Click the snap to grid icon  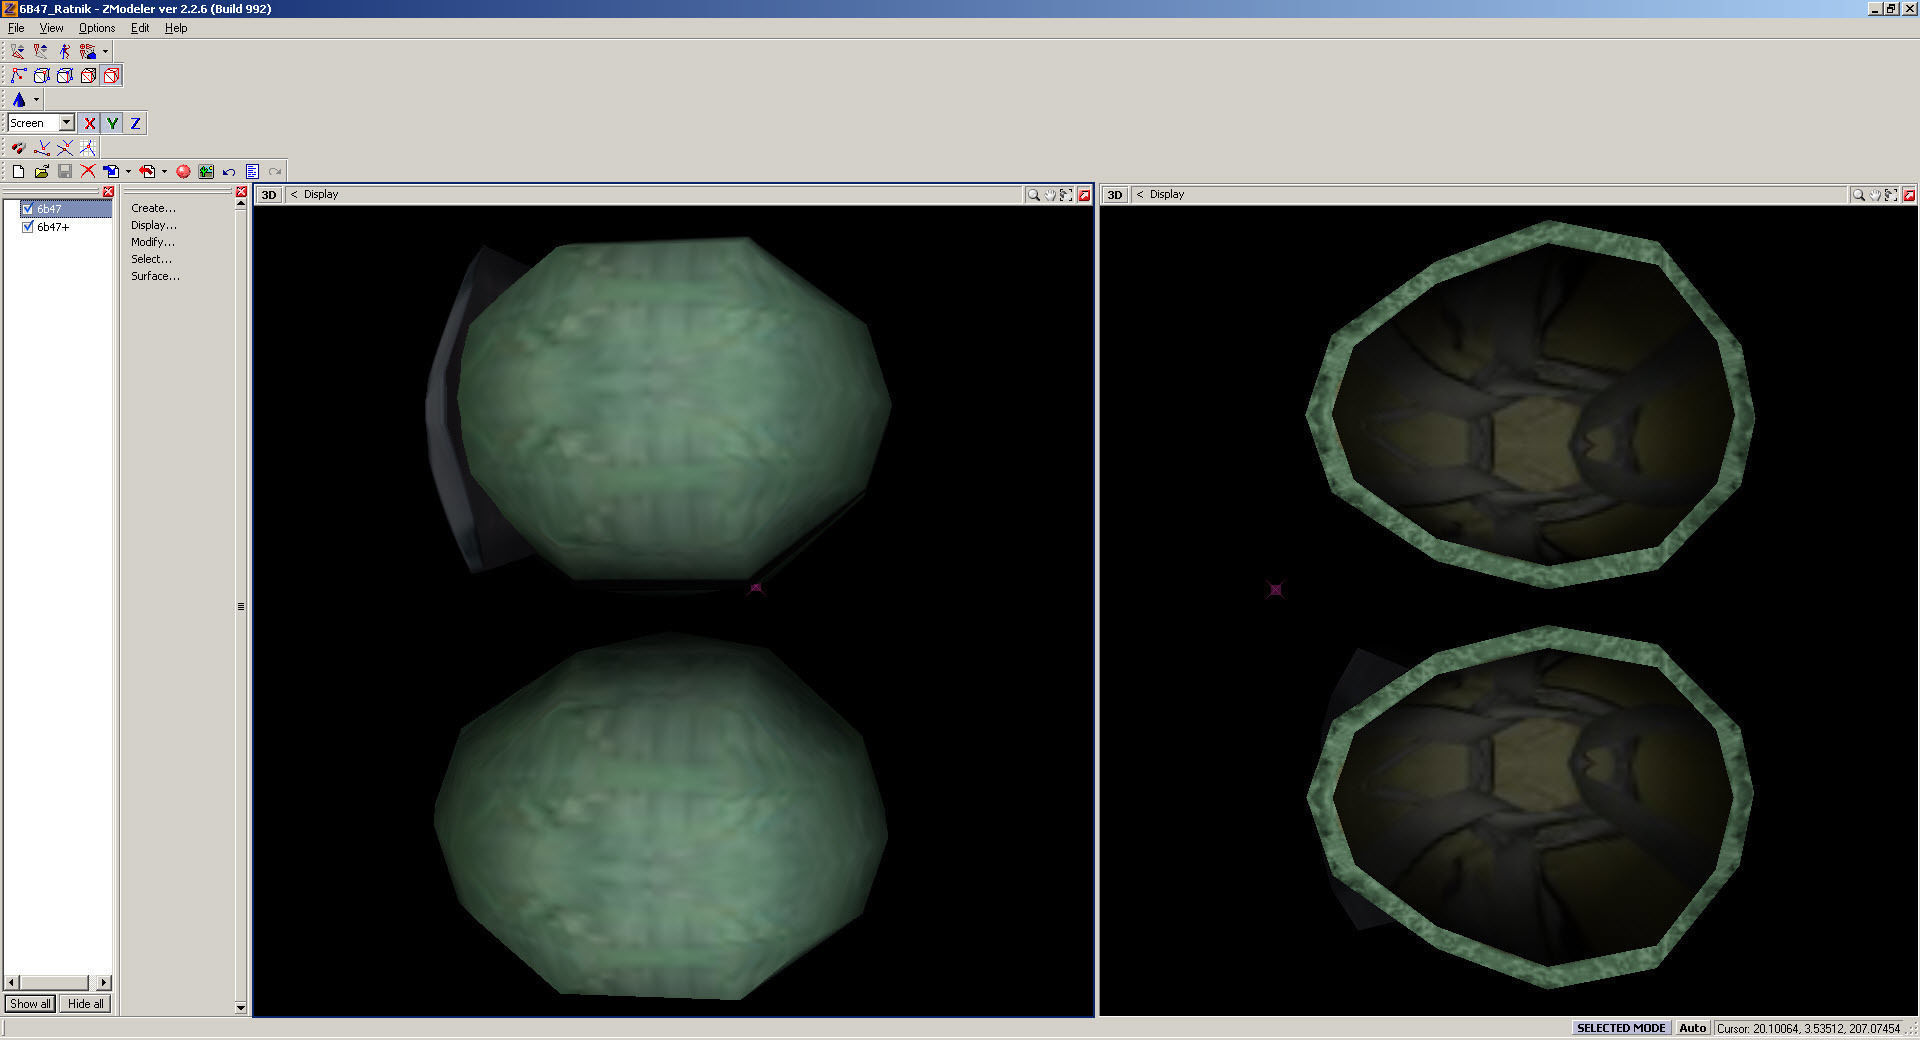pos(88,147)
